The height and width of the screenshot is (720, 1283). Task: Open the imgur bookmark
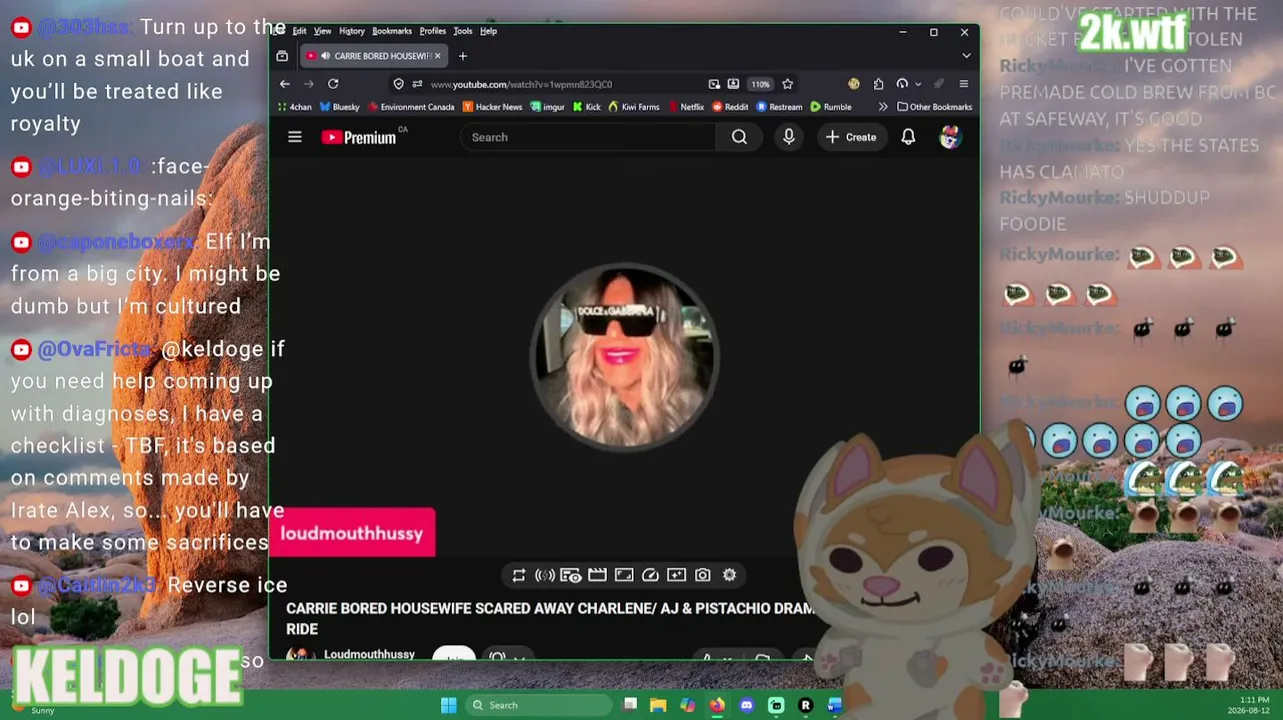coord(548,107)
